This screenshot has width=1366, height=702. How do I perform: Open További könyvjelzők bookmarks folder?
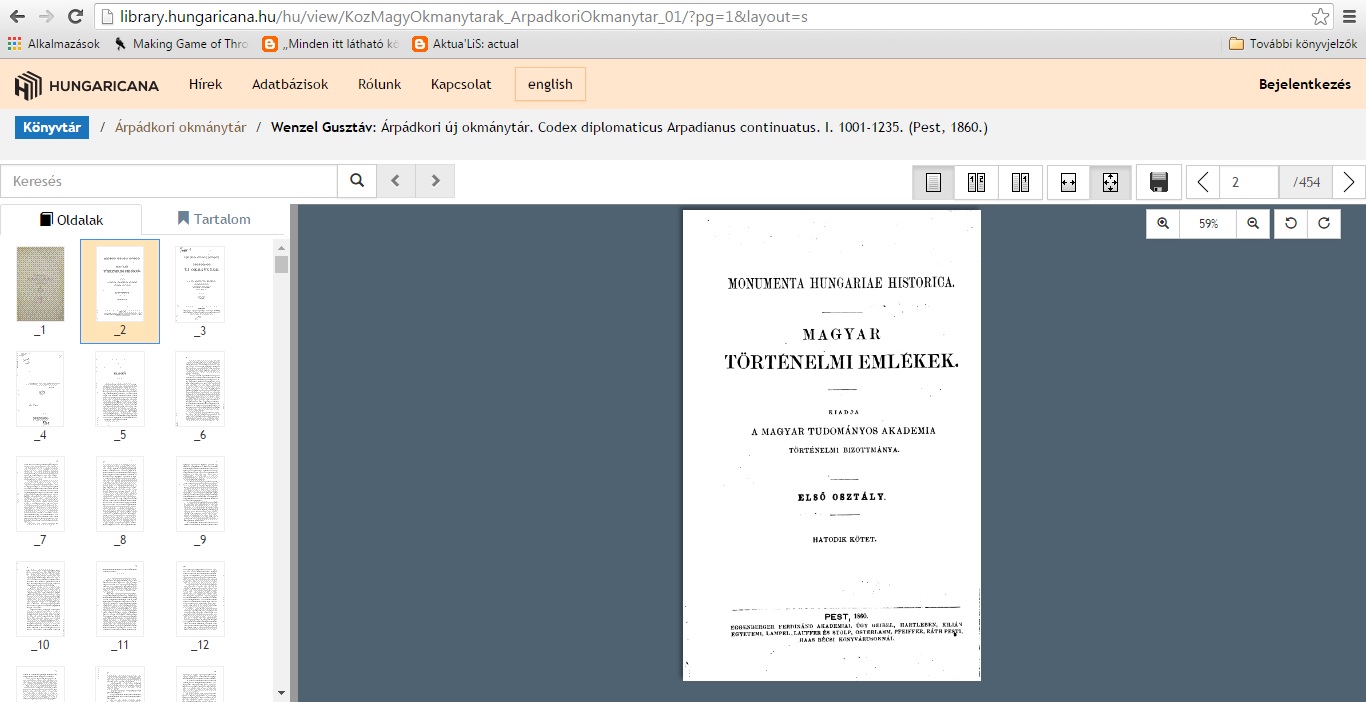coord(1293,44)
